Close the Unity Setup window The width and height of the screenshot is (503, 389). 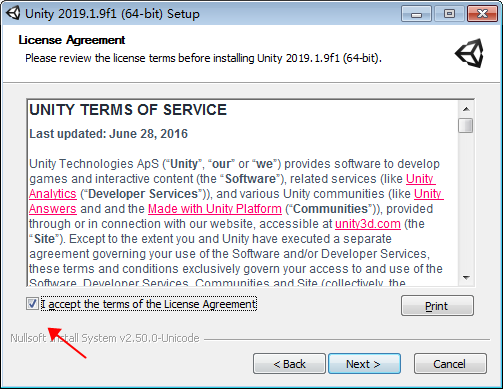point(482,14)
